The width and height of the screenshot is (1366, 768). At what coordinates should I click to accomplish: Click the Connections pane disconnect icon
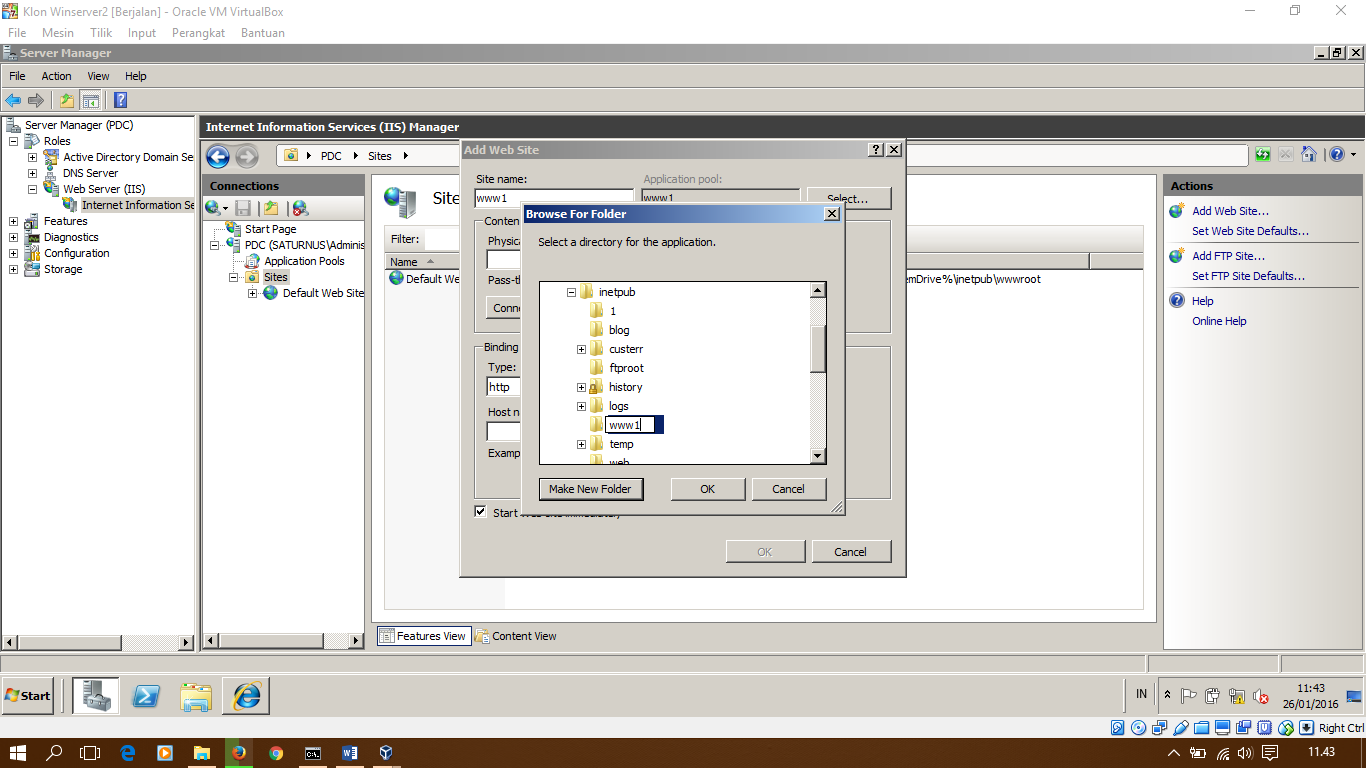[299, 208]
